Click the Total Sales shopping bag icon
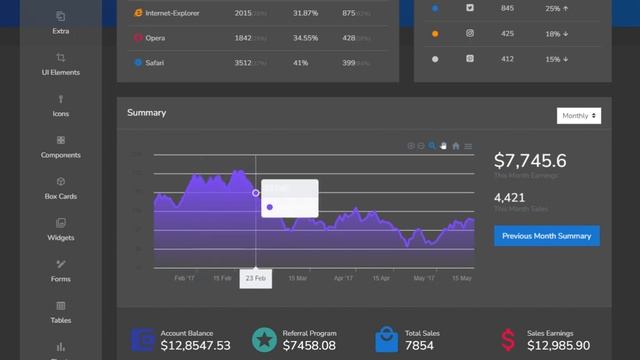640x360 pixels. tap(387, 339)
